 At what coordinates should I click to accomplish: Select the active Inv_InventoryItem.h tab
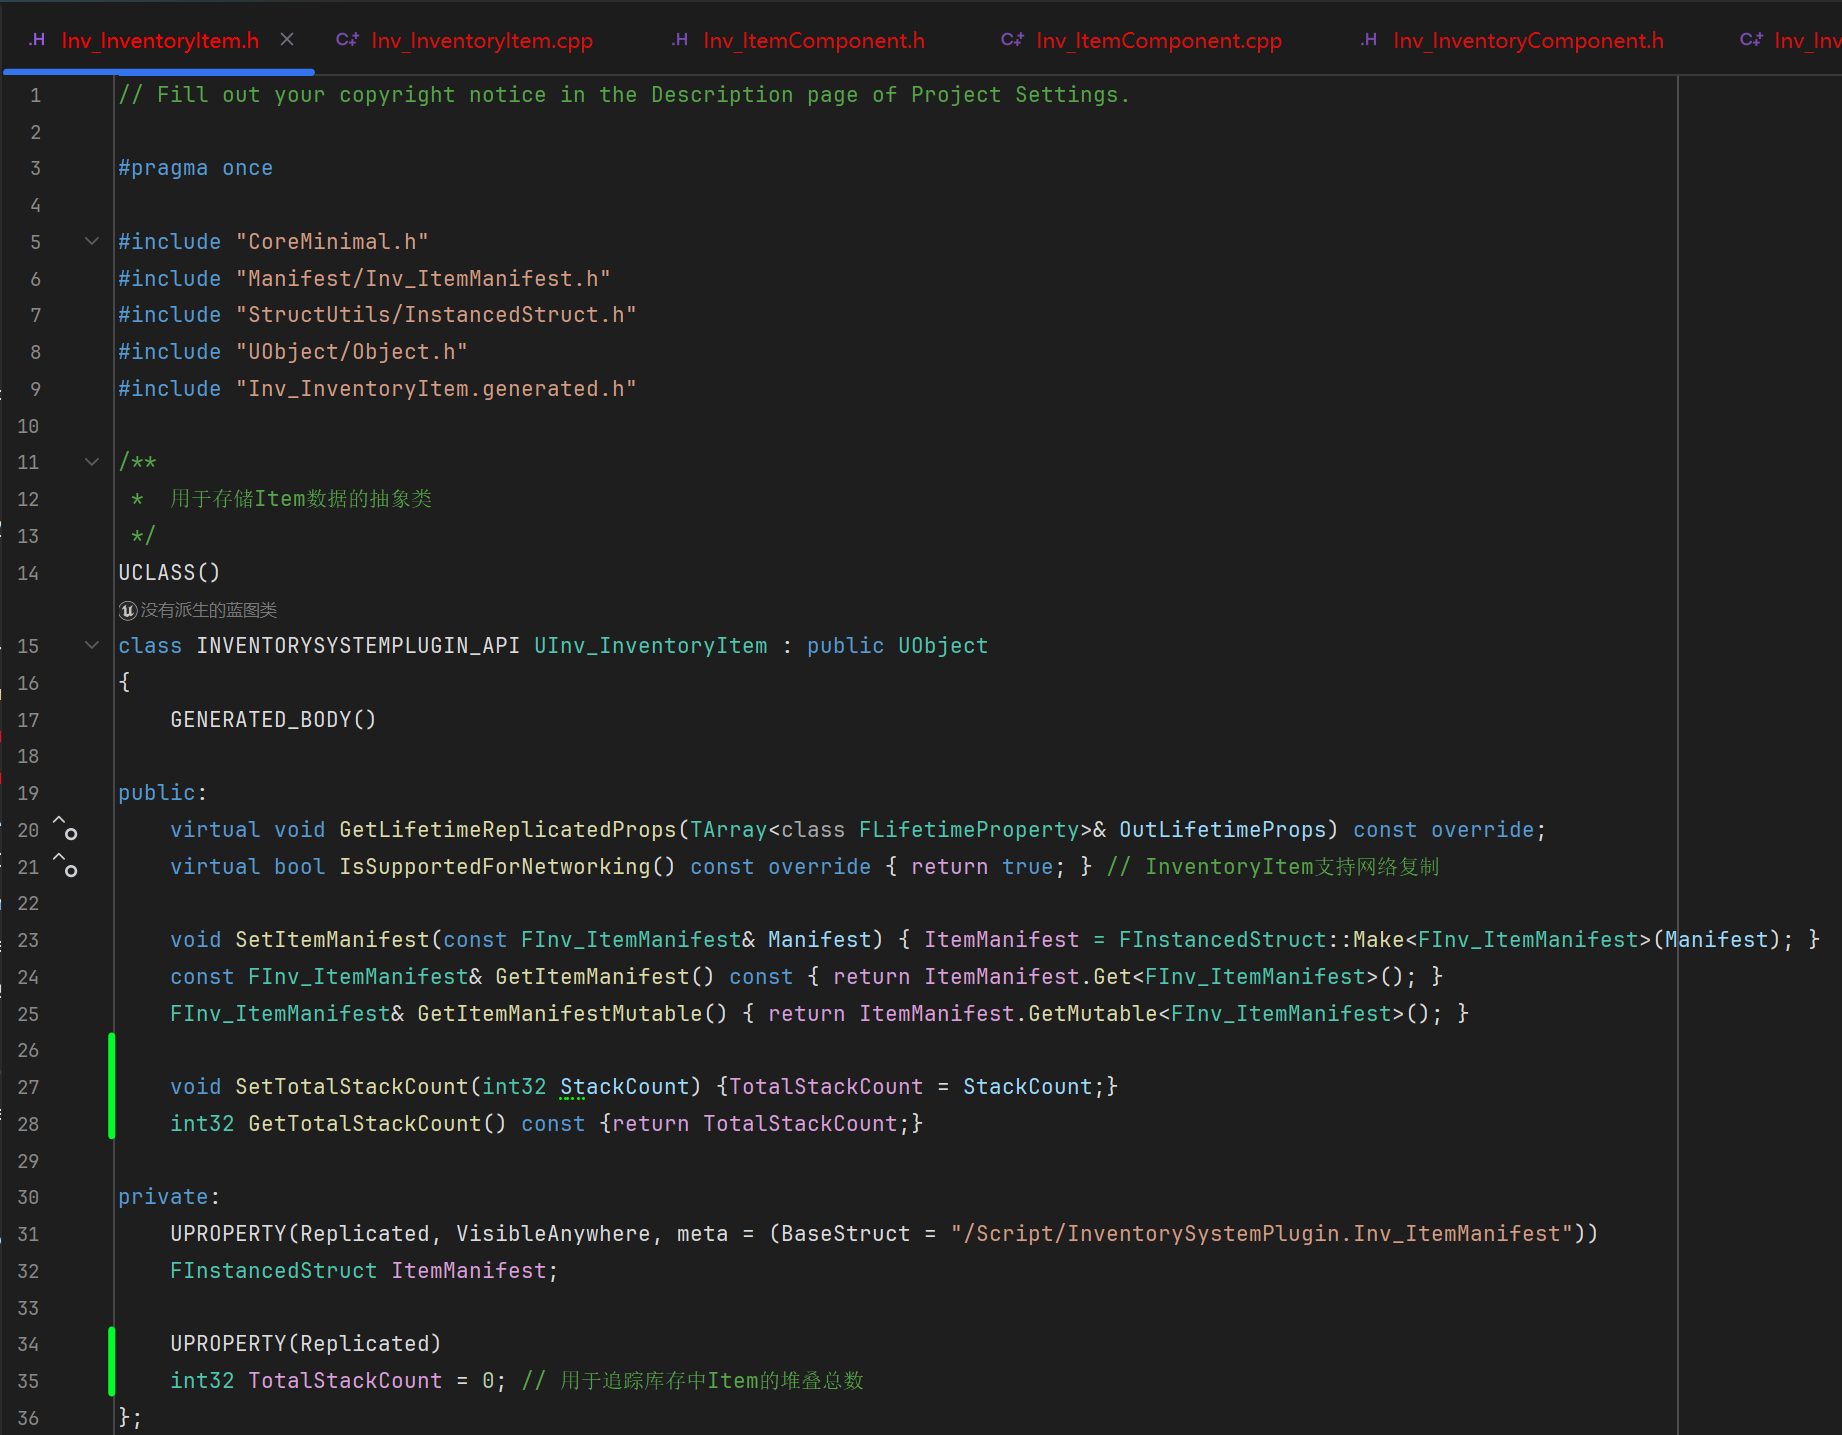tap(160, 40)
